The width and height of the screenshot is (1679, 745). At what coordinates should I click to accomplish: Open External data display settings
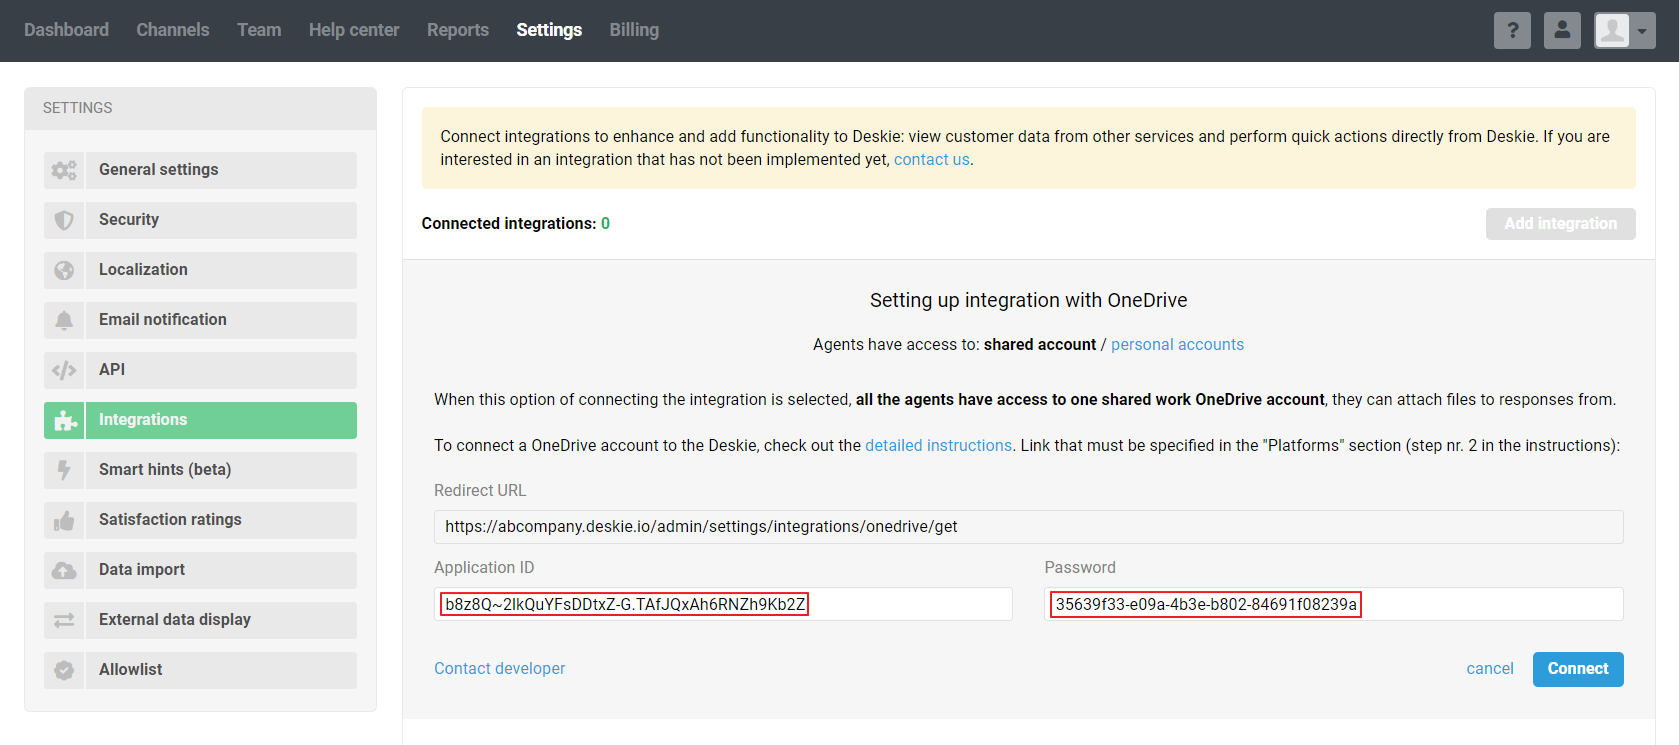click(x=200, y=620)
